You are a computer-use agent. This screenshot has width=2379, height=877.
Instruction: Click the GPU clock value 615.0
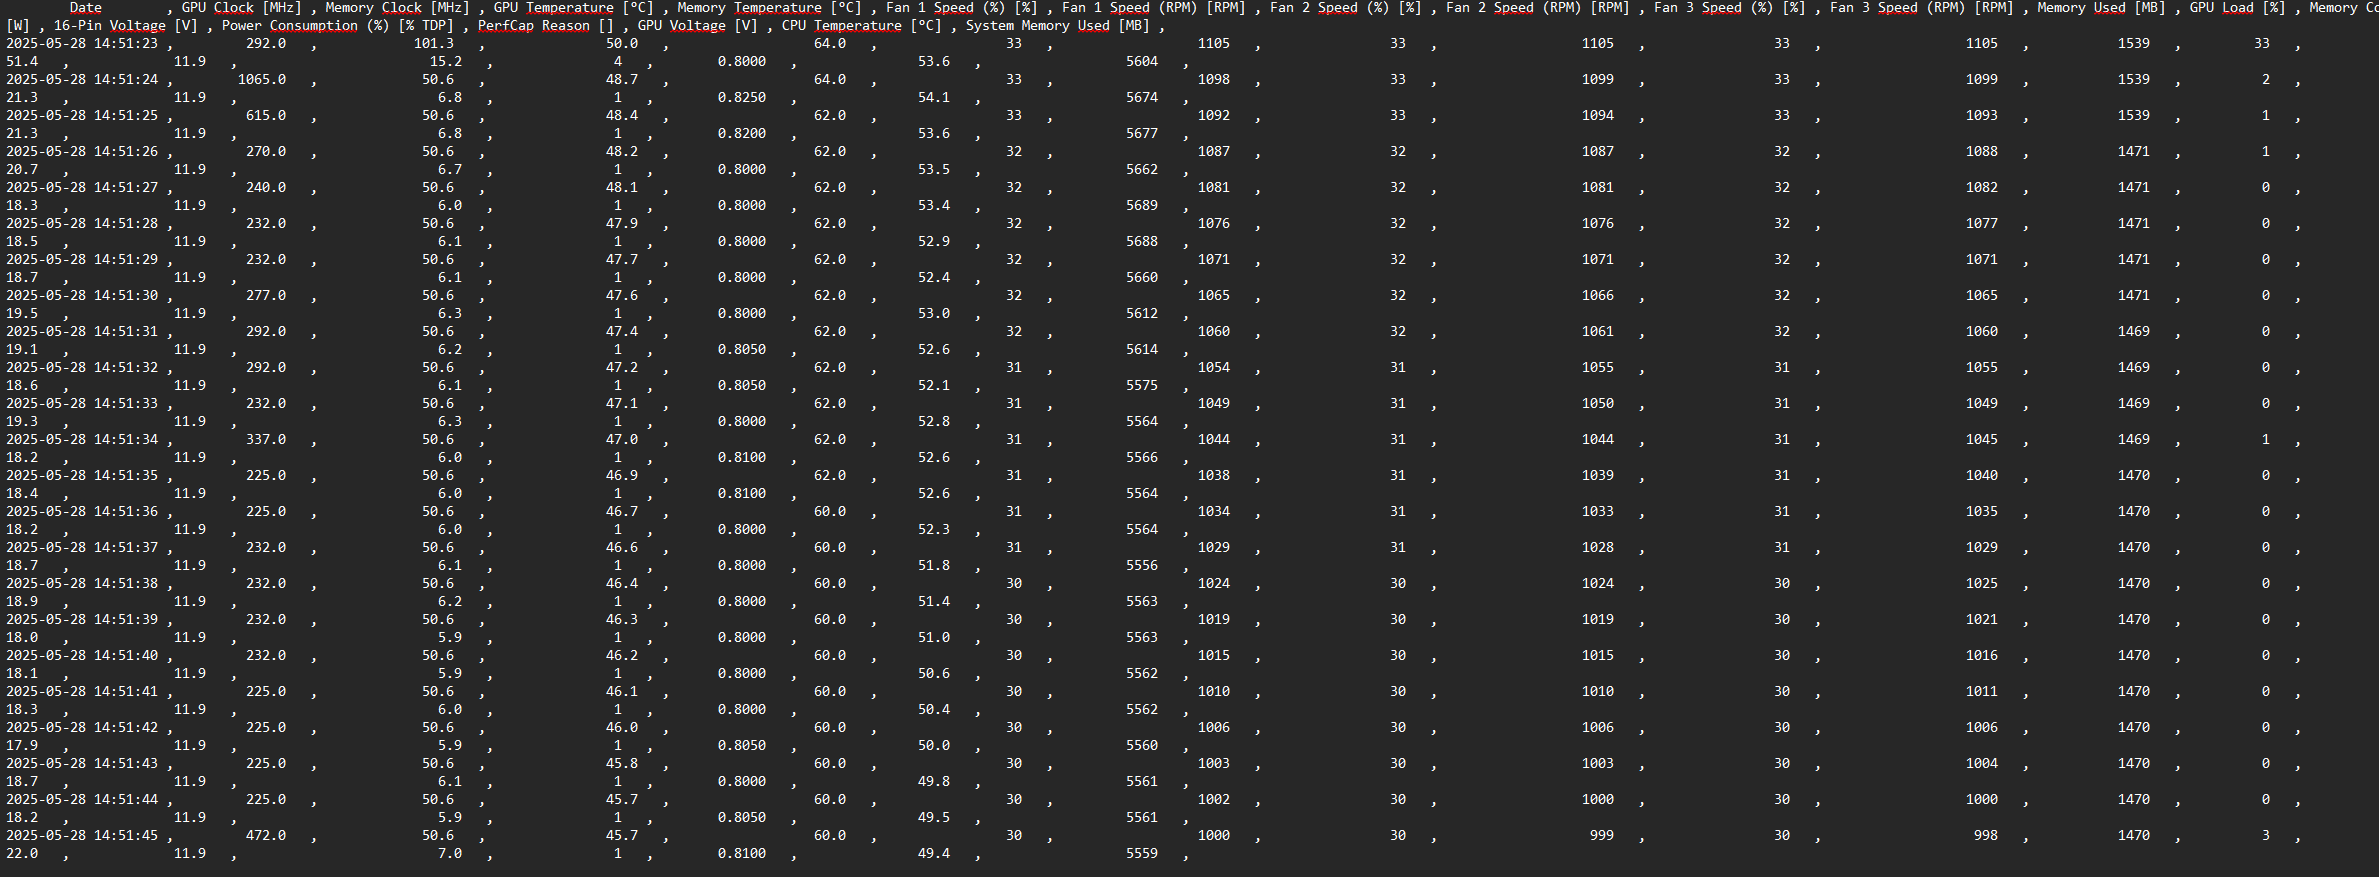pos(265,116)
